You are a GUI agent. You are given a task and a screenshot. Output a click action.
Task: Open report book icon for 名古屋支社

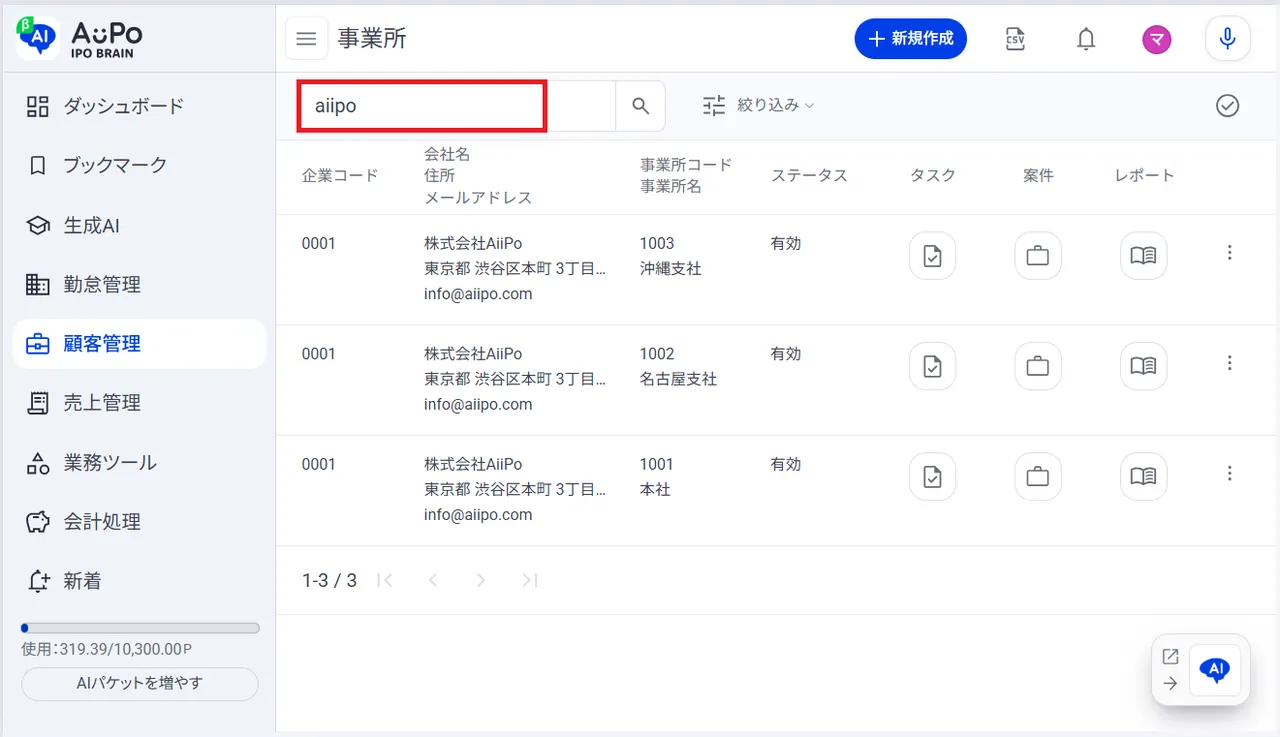[1143, 366]
